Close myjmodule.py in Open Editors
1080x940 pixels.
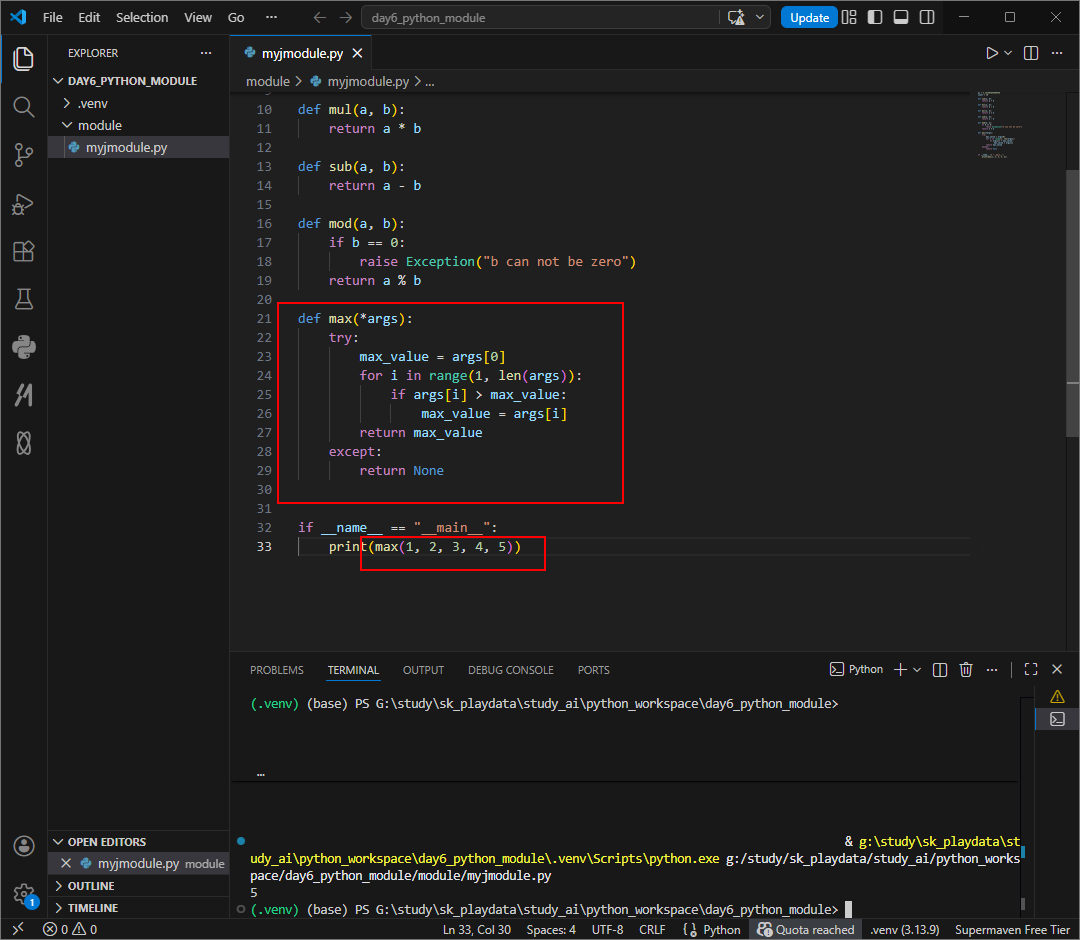66,863
